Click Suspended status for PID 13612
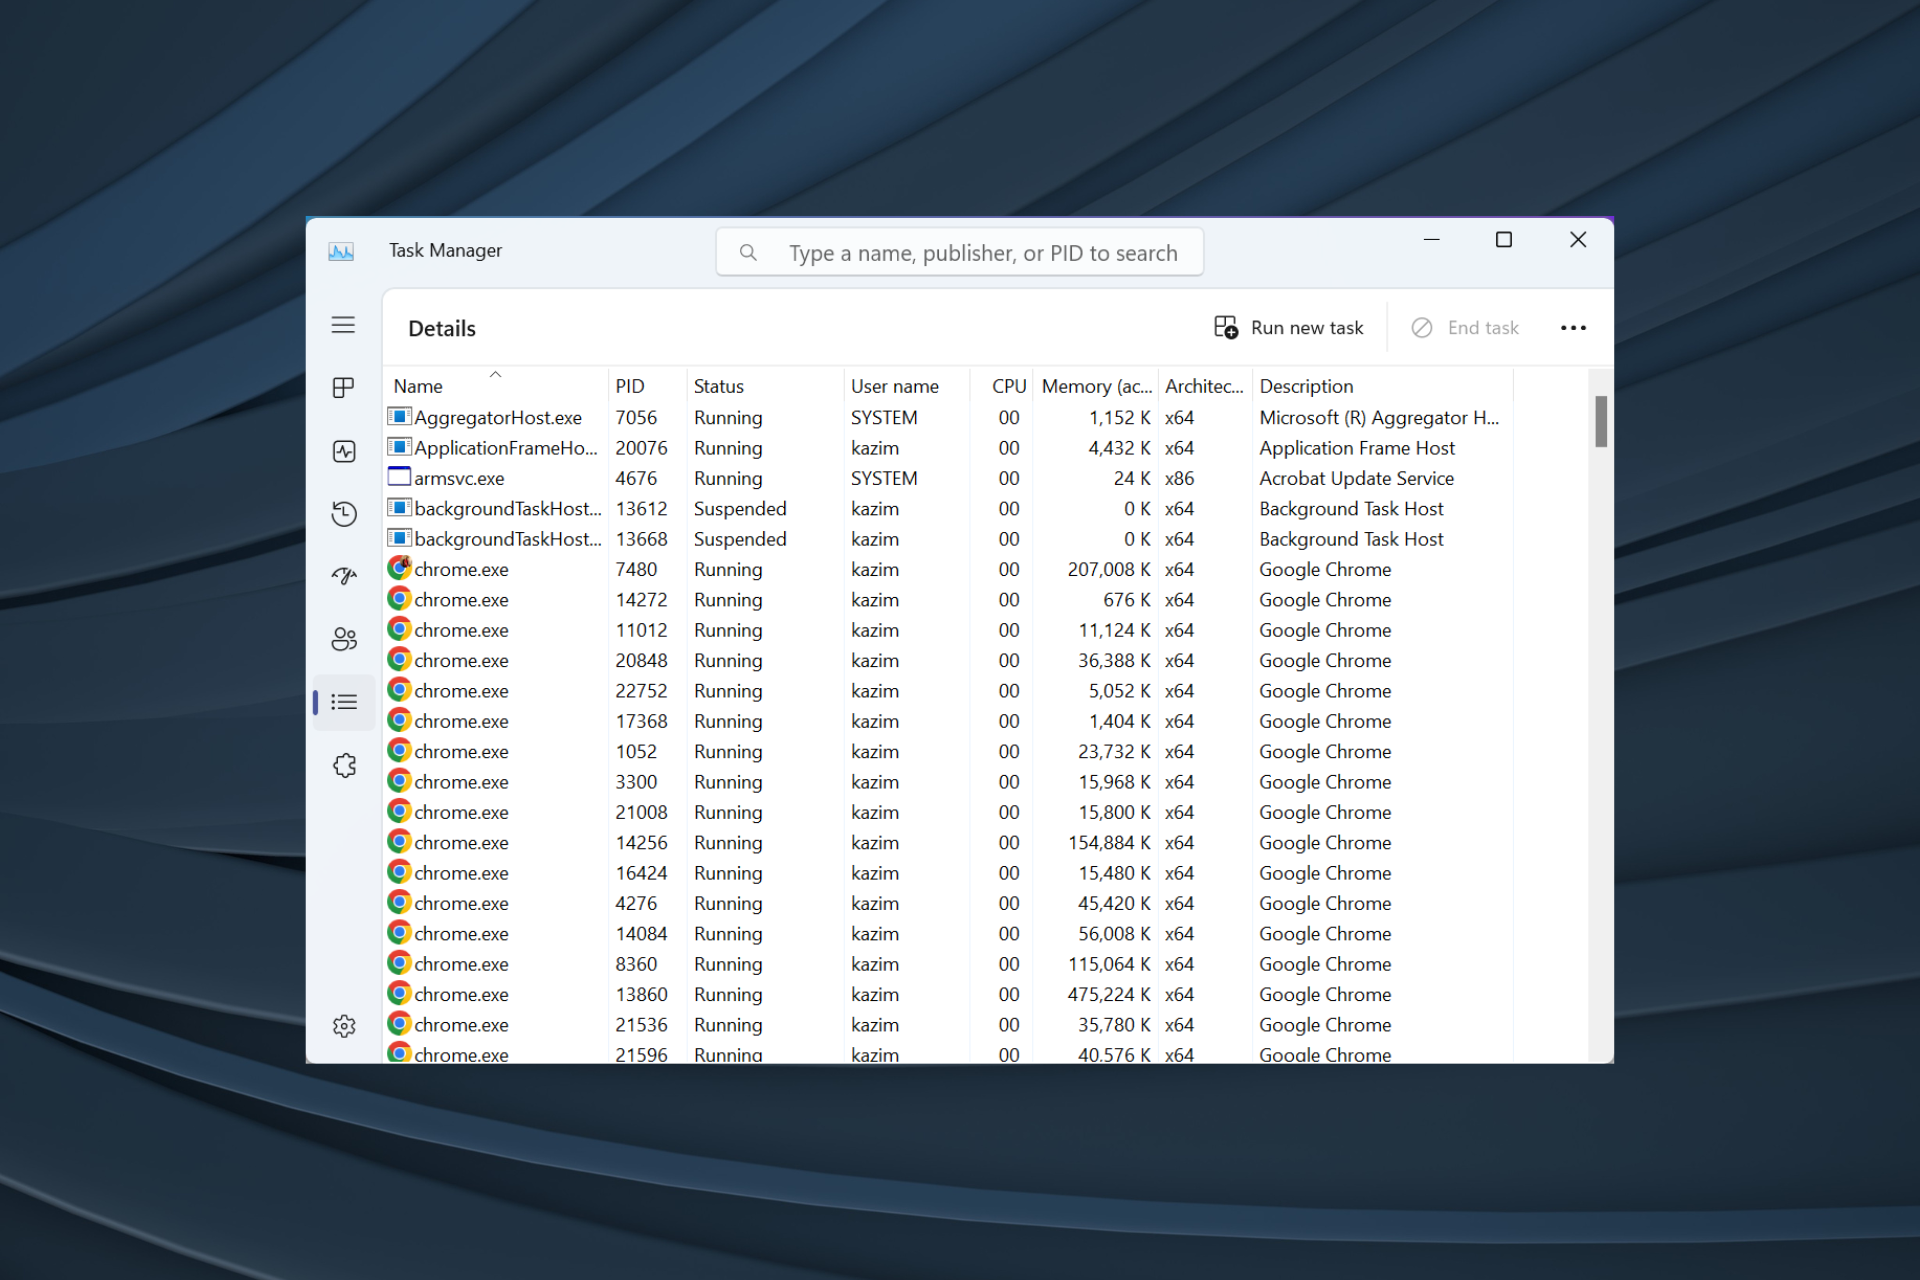 click(x=740, y=509)
